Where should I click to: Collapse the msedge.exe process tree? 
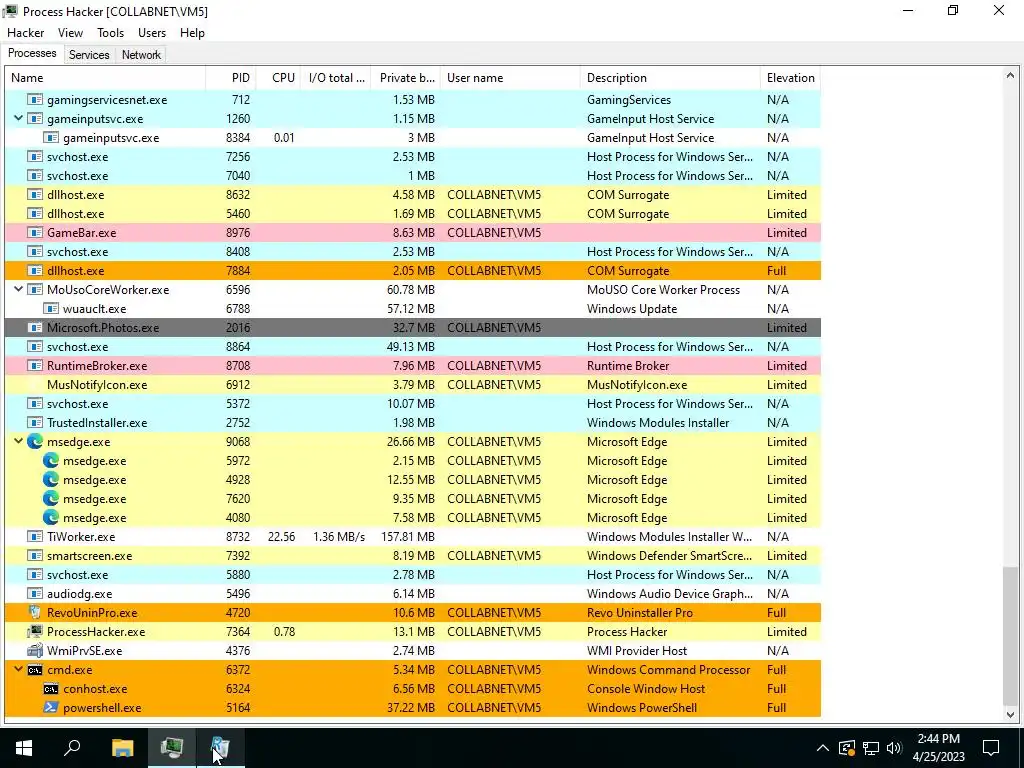18,441
